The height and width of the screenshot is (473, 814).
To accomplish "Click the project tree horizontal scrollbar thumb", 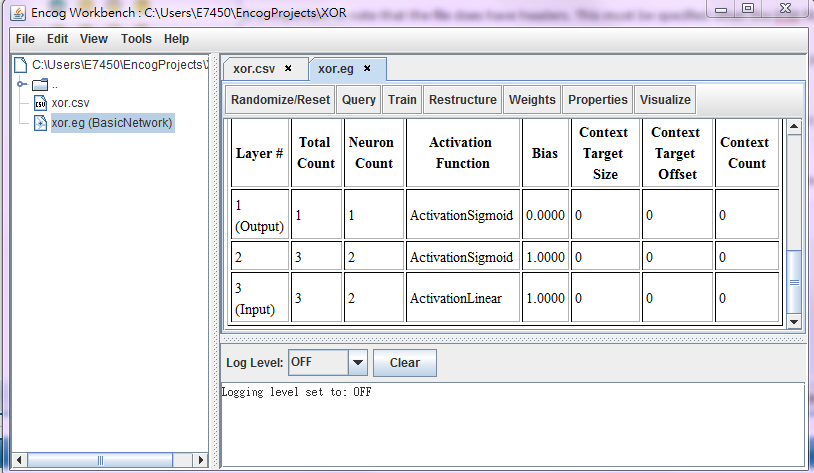I will click(x=100, y=460).
